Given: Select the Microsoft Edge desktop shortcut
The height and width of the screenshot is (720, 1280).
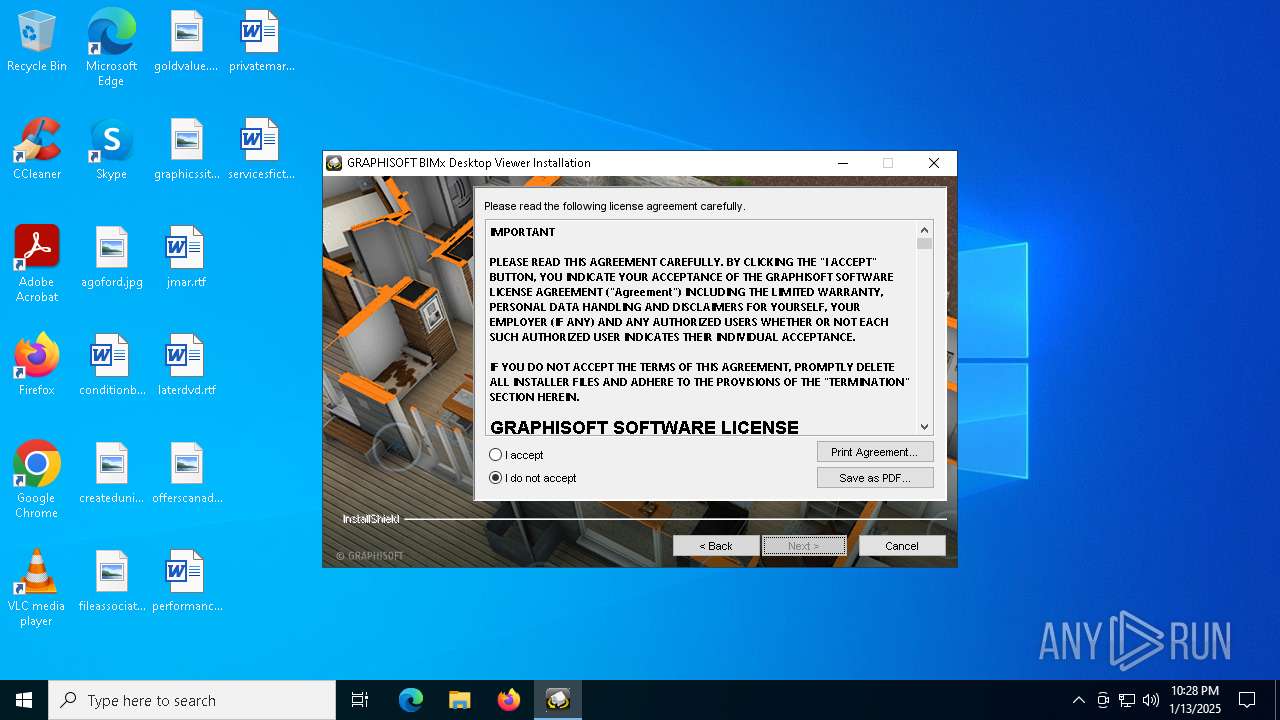Looking at the screenshot, I should (x=111, y=47).
